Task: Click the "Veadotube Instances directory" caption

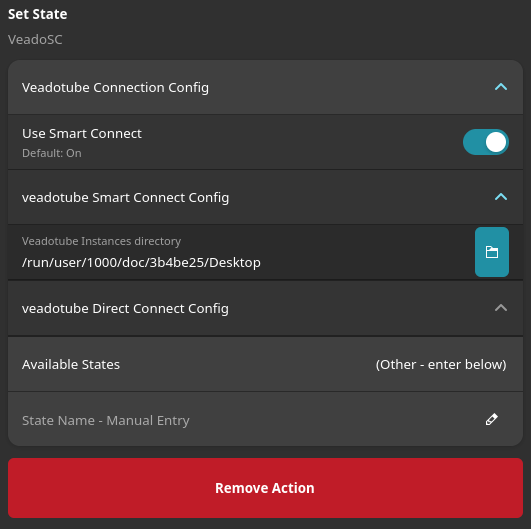Action: 101,241
